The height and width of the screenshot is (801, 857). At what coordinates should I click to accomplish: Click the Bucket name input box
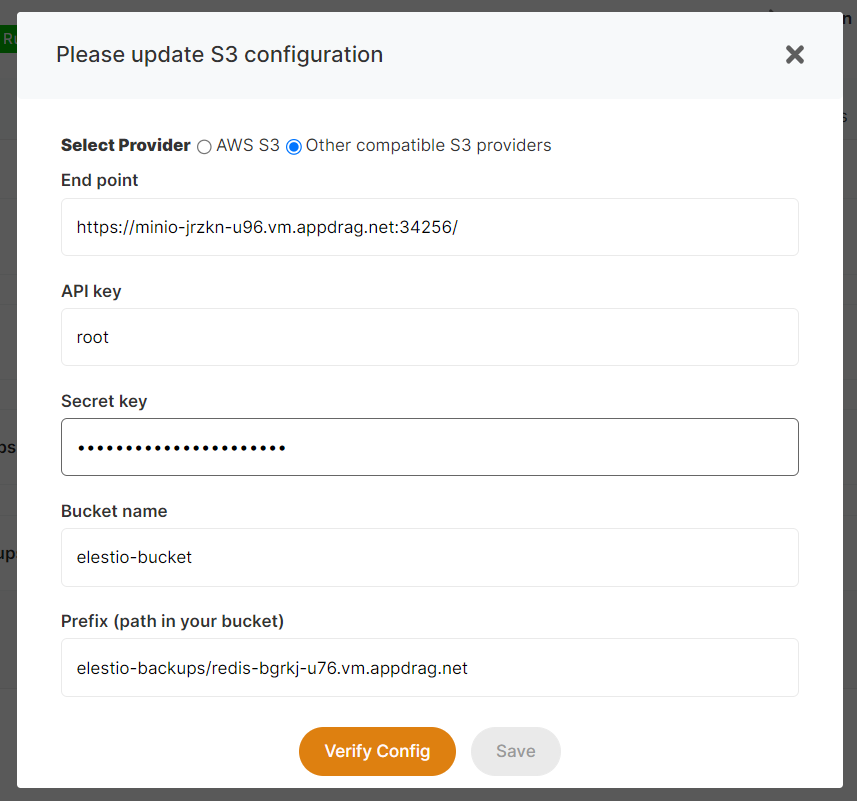(x=429, y=557)
